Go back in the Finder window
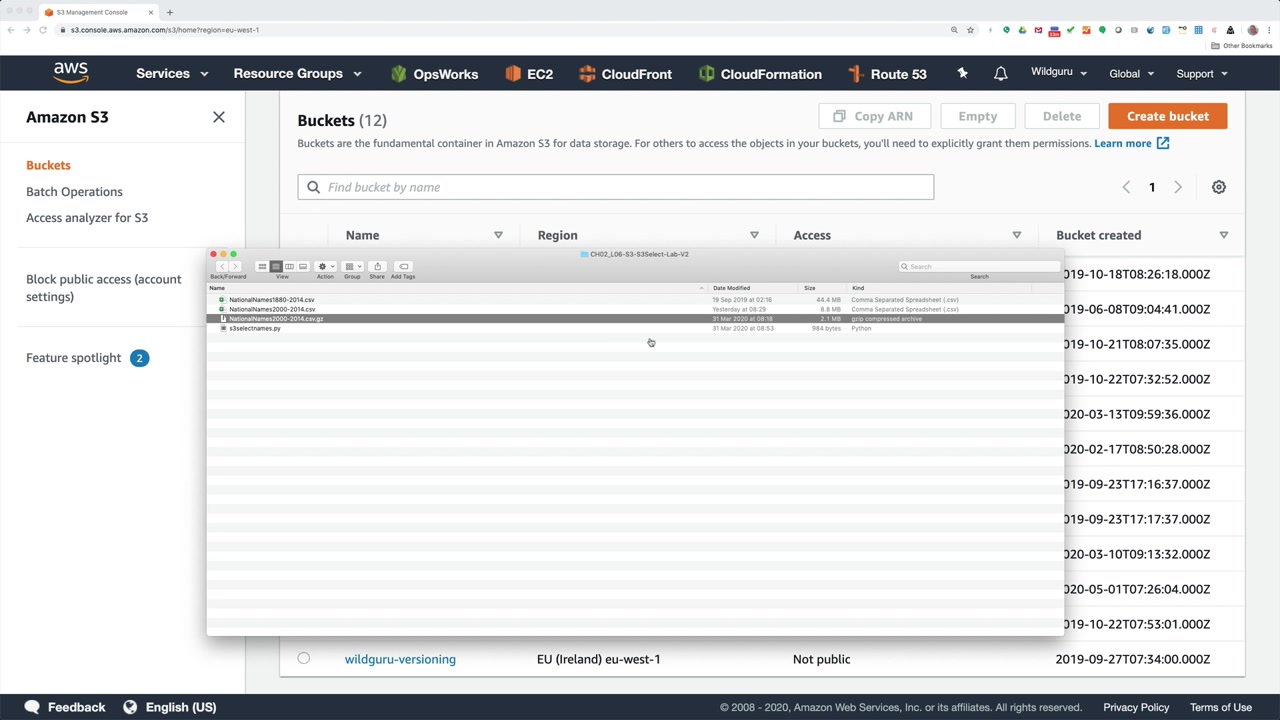This screenshot has height=720, width=1280. tap(221, 267)
